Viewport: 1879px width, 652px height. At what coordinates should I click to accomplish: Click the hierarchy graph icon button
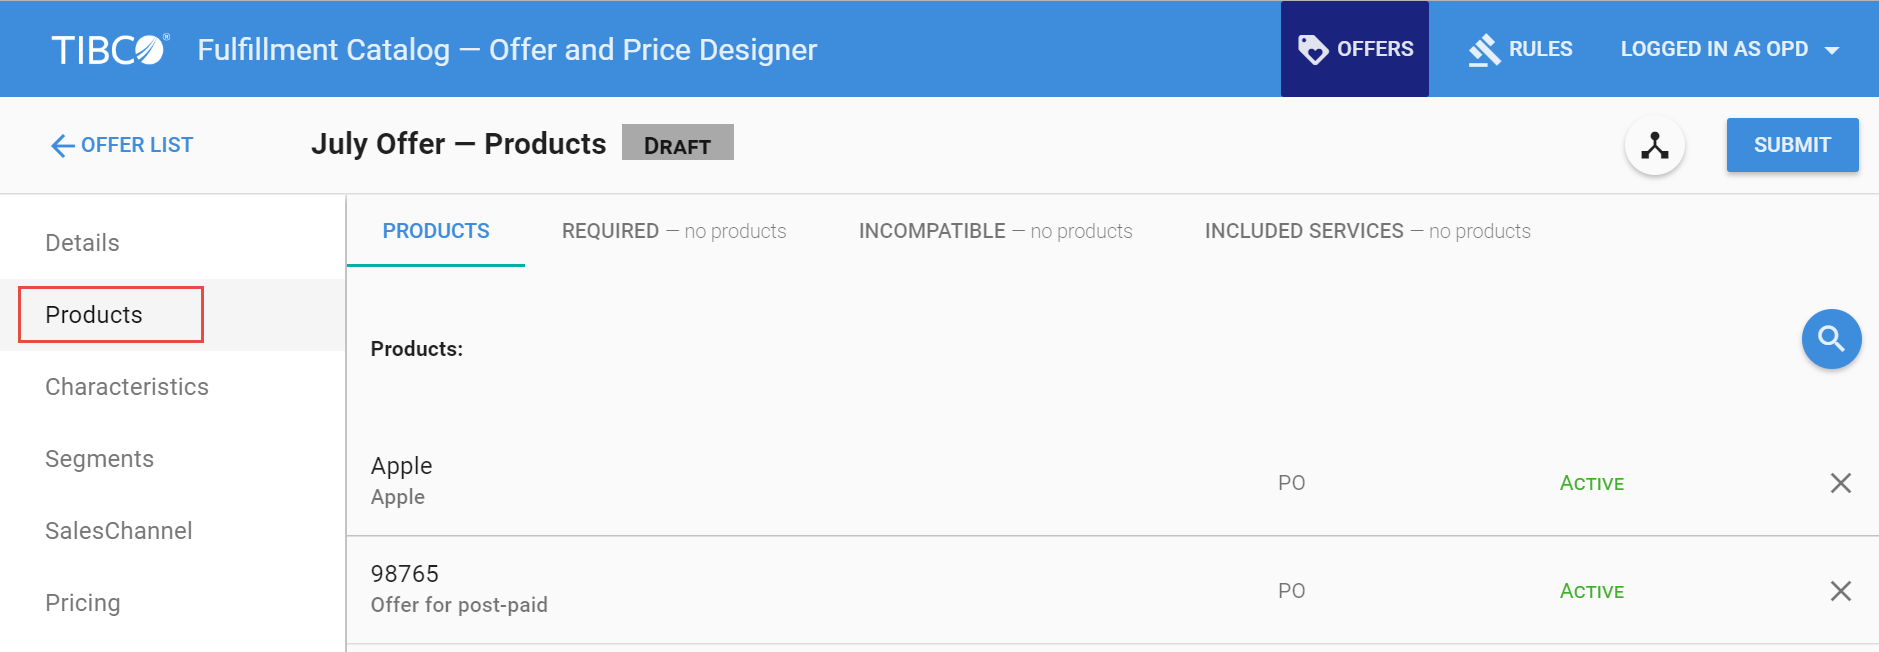click(1654, 146)
